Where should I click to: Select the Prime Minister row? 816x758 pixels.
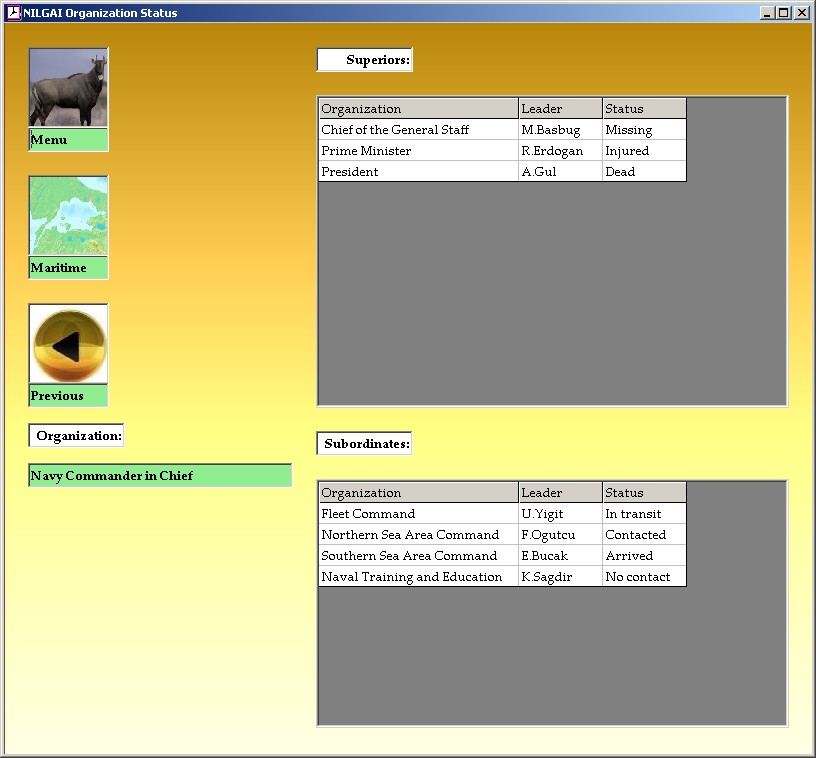tap(419, 151)
